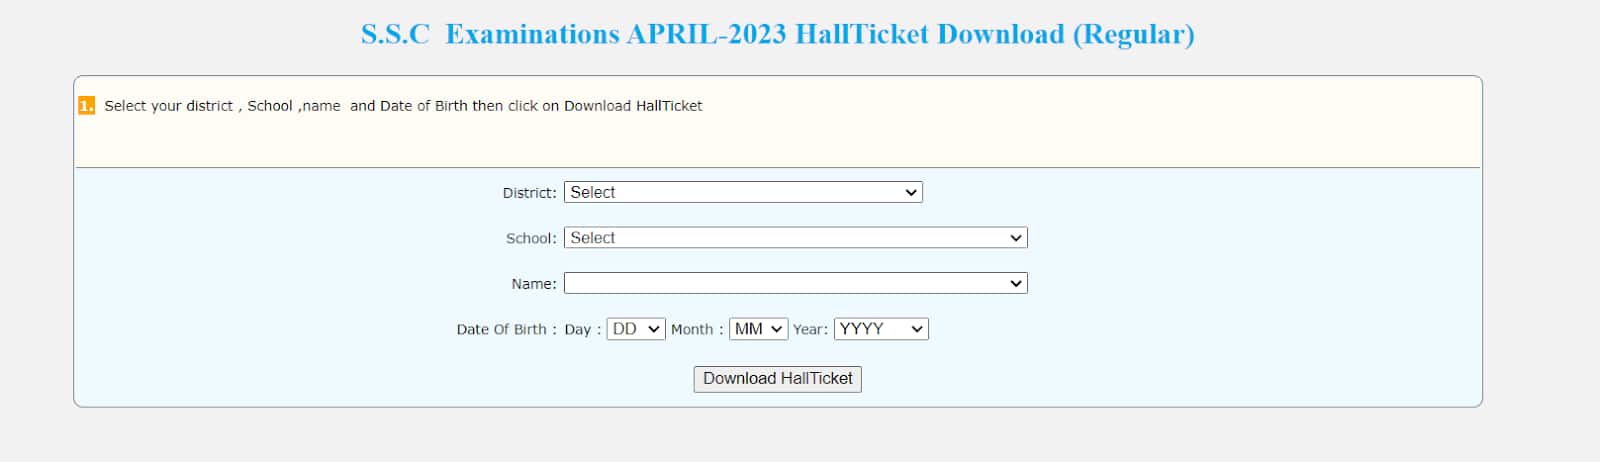The width and height of the screenshot is (1600, 462).
Task: Click the instruction text about selecting district
Action: pyautogui.click(x=403, y=106)
